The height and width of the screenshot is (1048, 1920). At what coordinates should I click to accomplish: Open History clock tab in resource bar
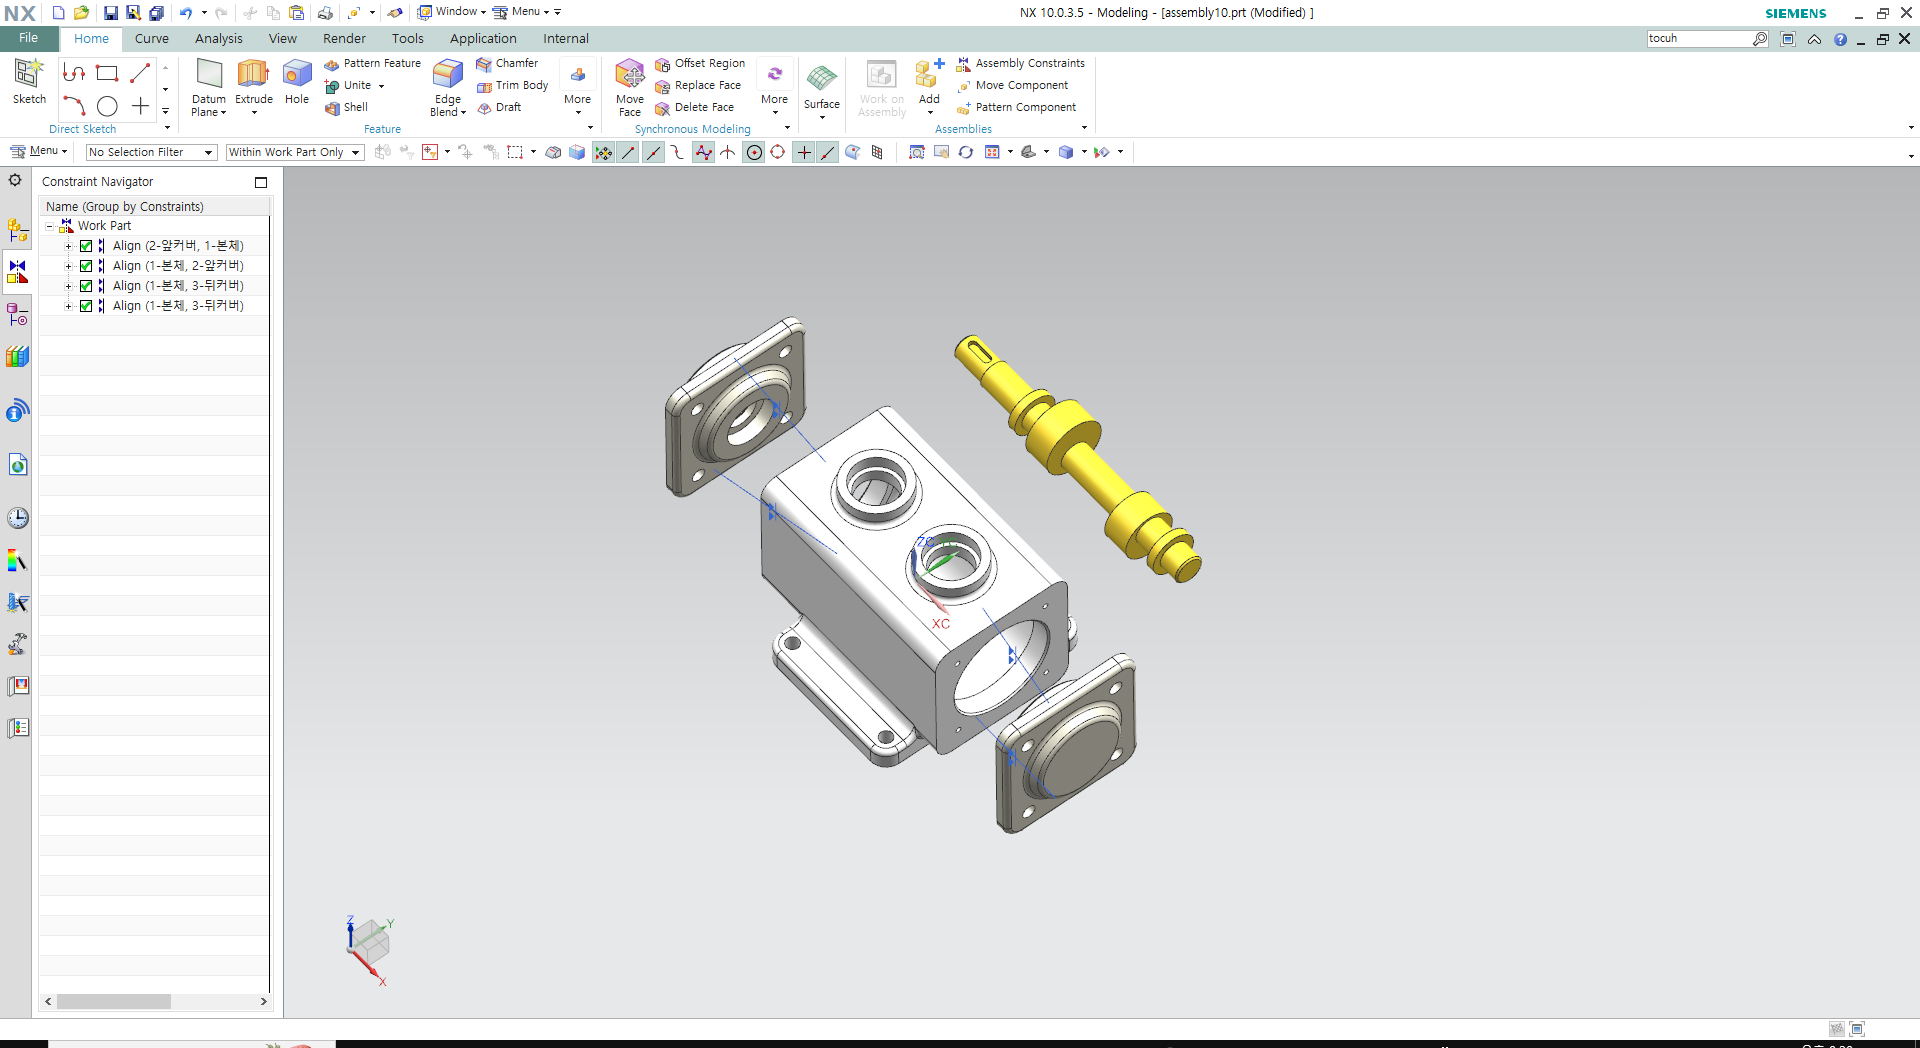(x=18, y=518)
